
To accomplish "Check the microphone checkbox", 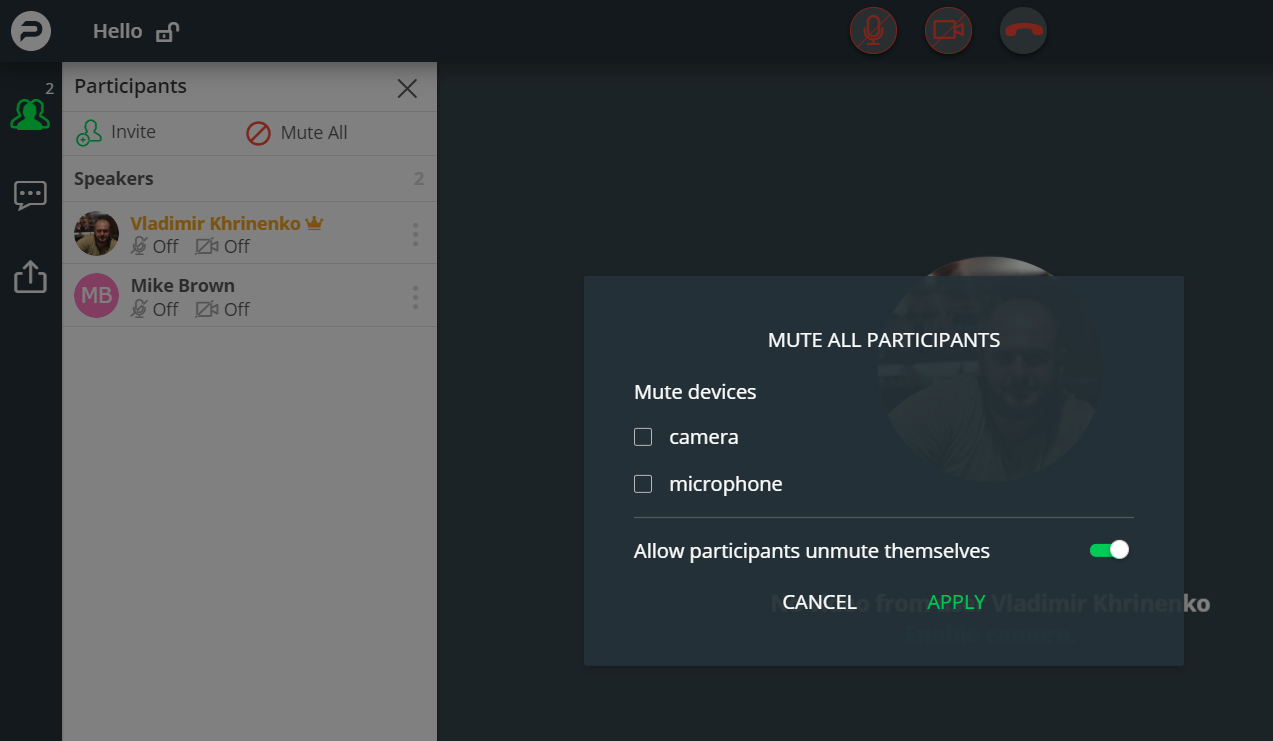I will pos(643,484).
